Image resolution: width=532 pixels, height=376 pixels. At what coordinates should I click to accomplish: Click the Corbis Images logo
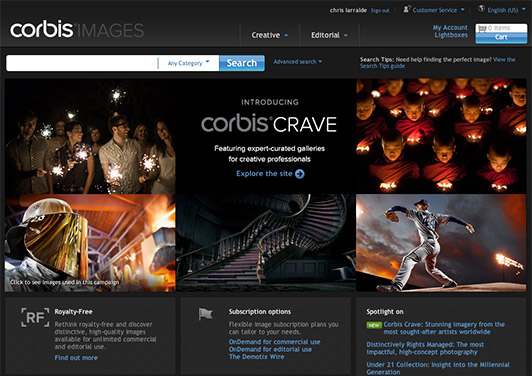tap(77, 30)
